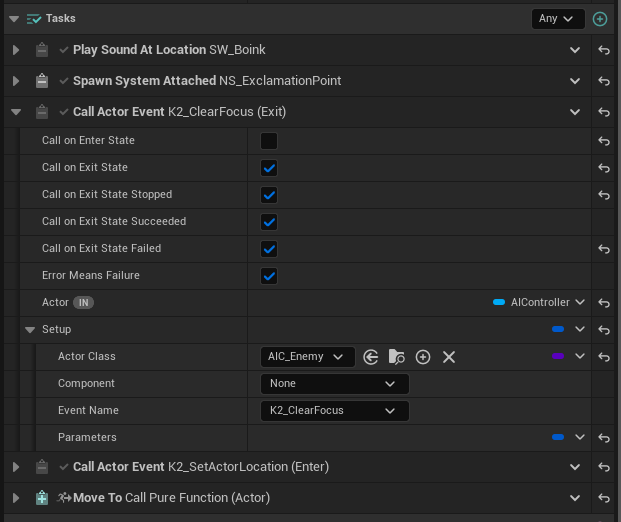Reset the Move To task
The height and width of the screenshot is (522, 621).
pos(604,498)
